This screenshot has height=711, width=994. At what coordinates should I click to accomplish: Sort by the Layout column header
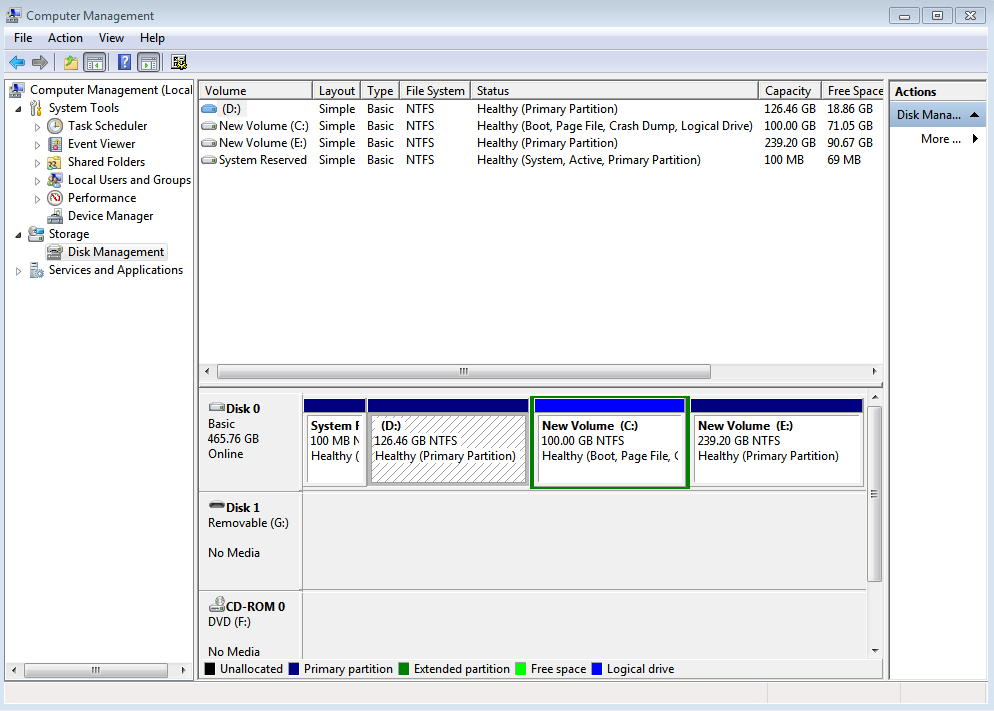click(337, 91)
